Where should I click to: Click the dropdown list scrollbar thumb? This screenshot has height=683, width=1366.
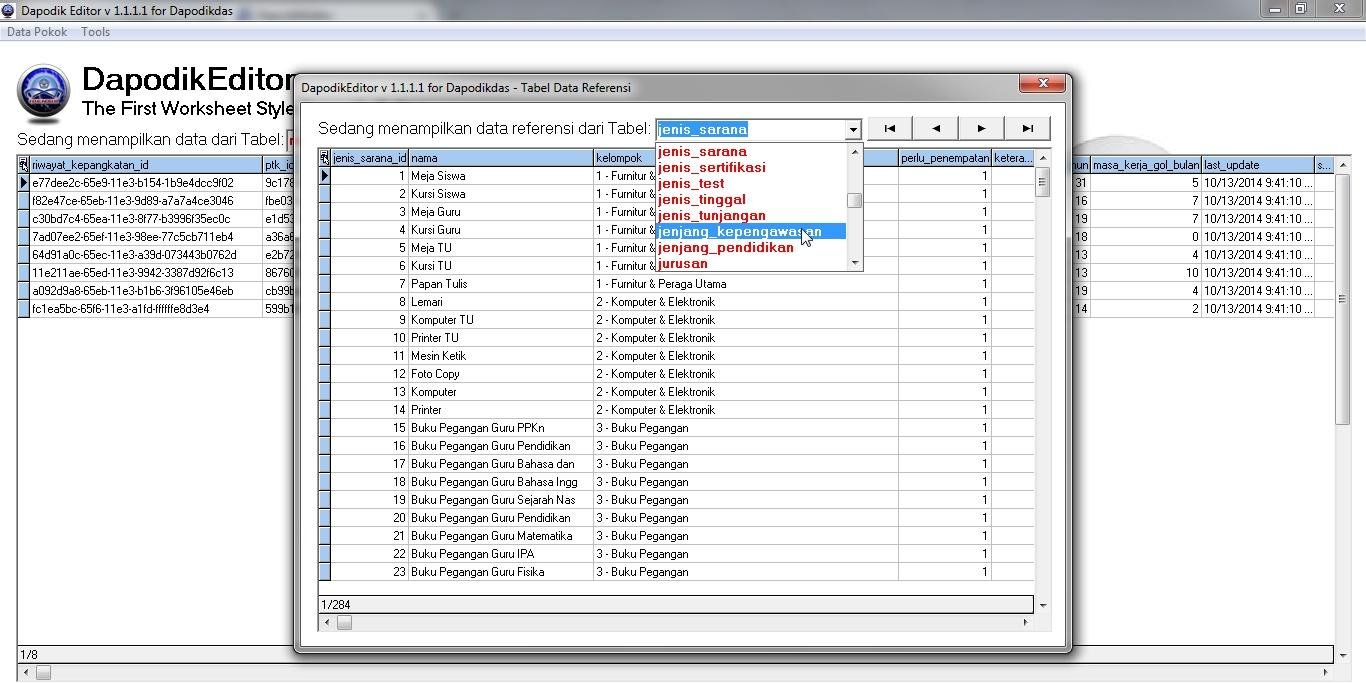pyautogui.click(x=854, y=200)
